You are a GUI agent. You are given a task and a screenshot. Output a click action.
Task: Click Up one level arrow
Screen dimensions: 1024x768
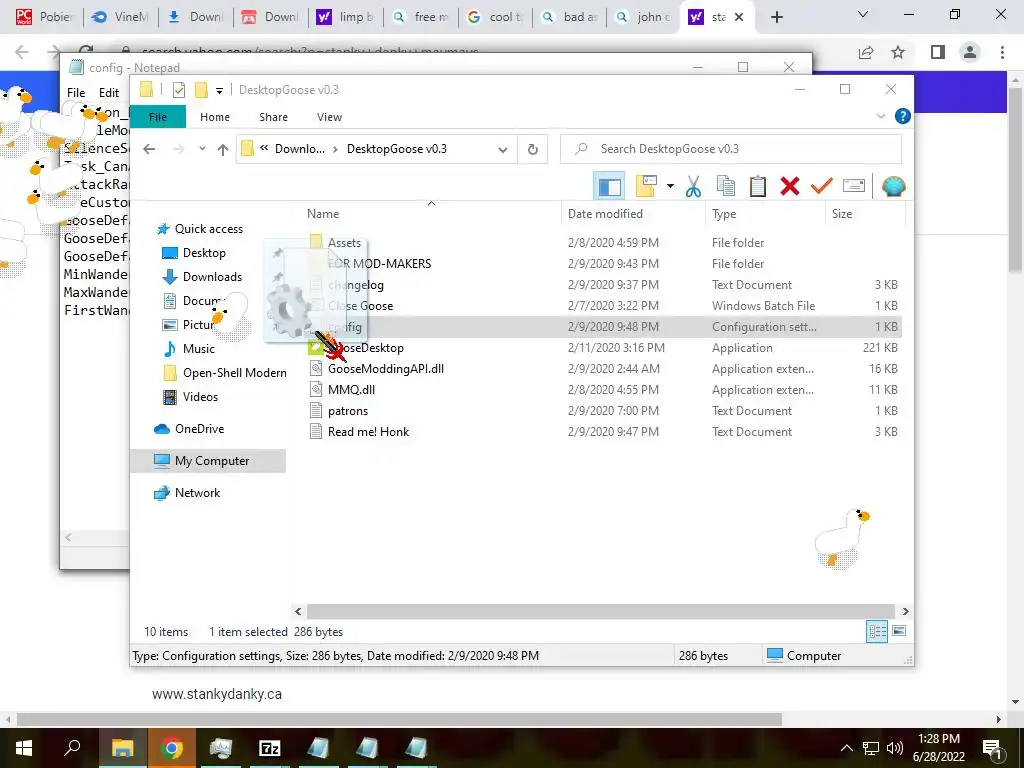coord(223,150)
